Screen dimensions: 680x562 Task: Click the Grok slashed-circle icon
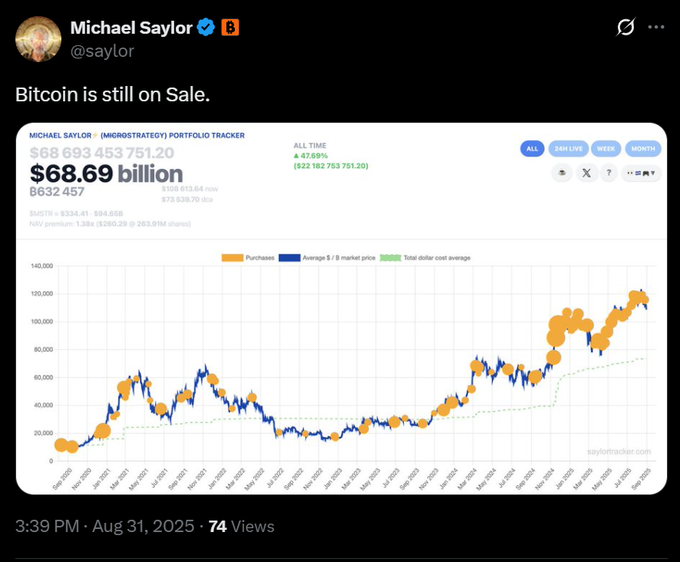click(x=625, y=27)
